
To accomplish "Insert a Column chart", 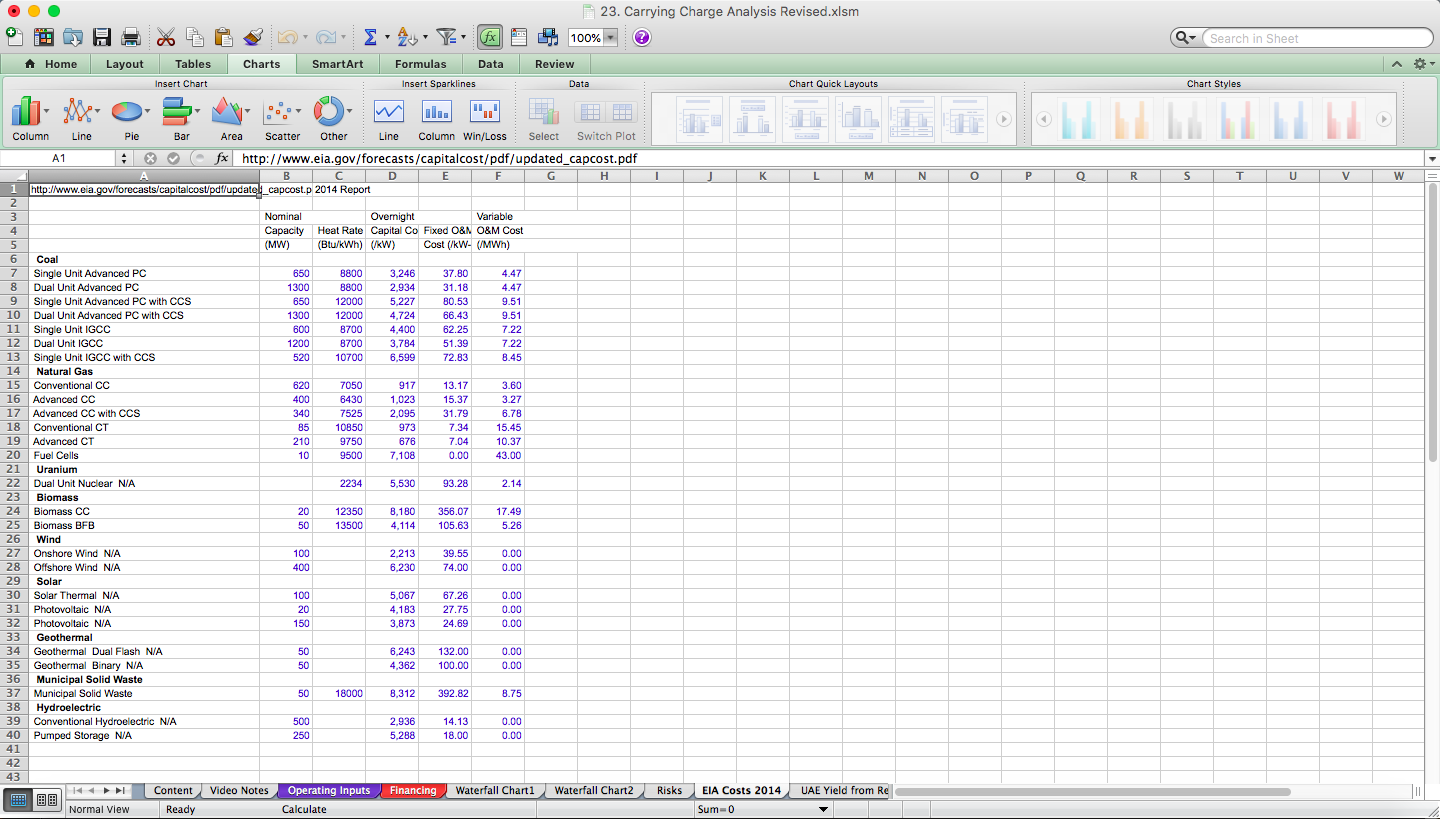I will pos(30,119).
